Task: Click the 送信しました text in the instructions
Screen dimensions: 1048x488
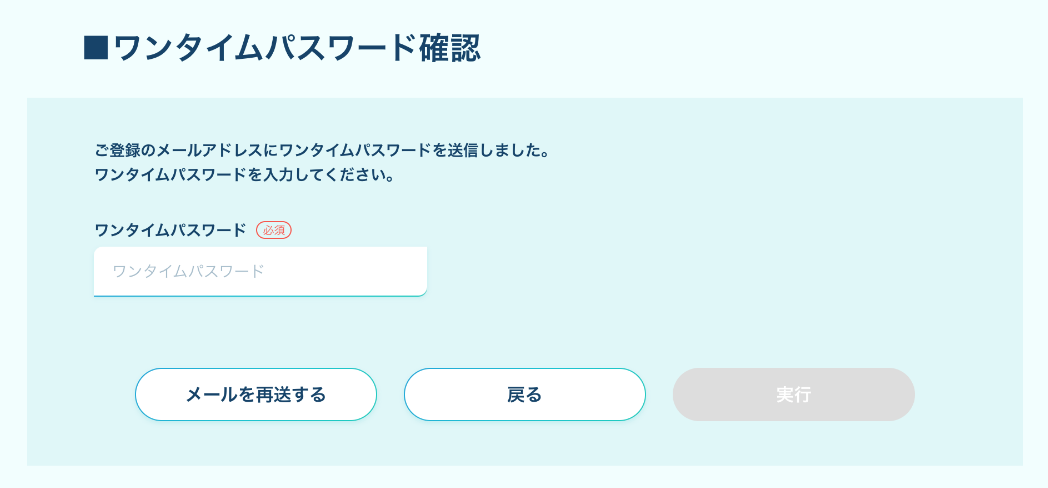Action: (x=499, y=151)
